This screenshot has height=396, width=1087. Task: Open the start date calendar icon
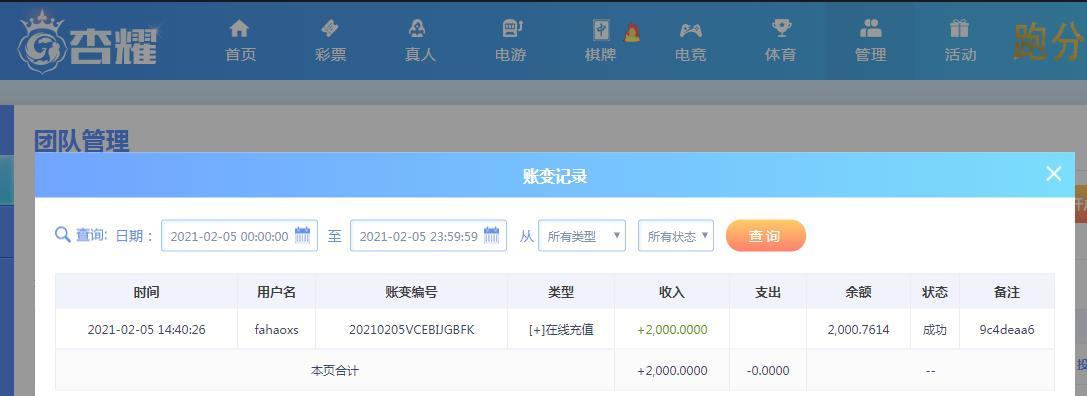[302, 235]
